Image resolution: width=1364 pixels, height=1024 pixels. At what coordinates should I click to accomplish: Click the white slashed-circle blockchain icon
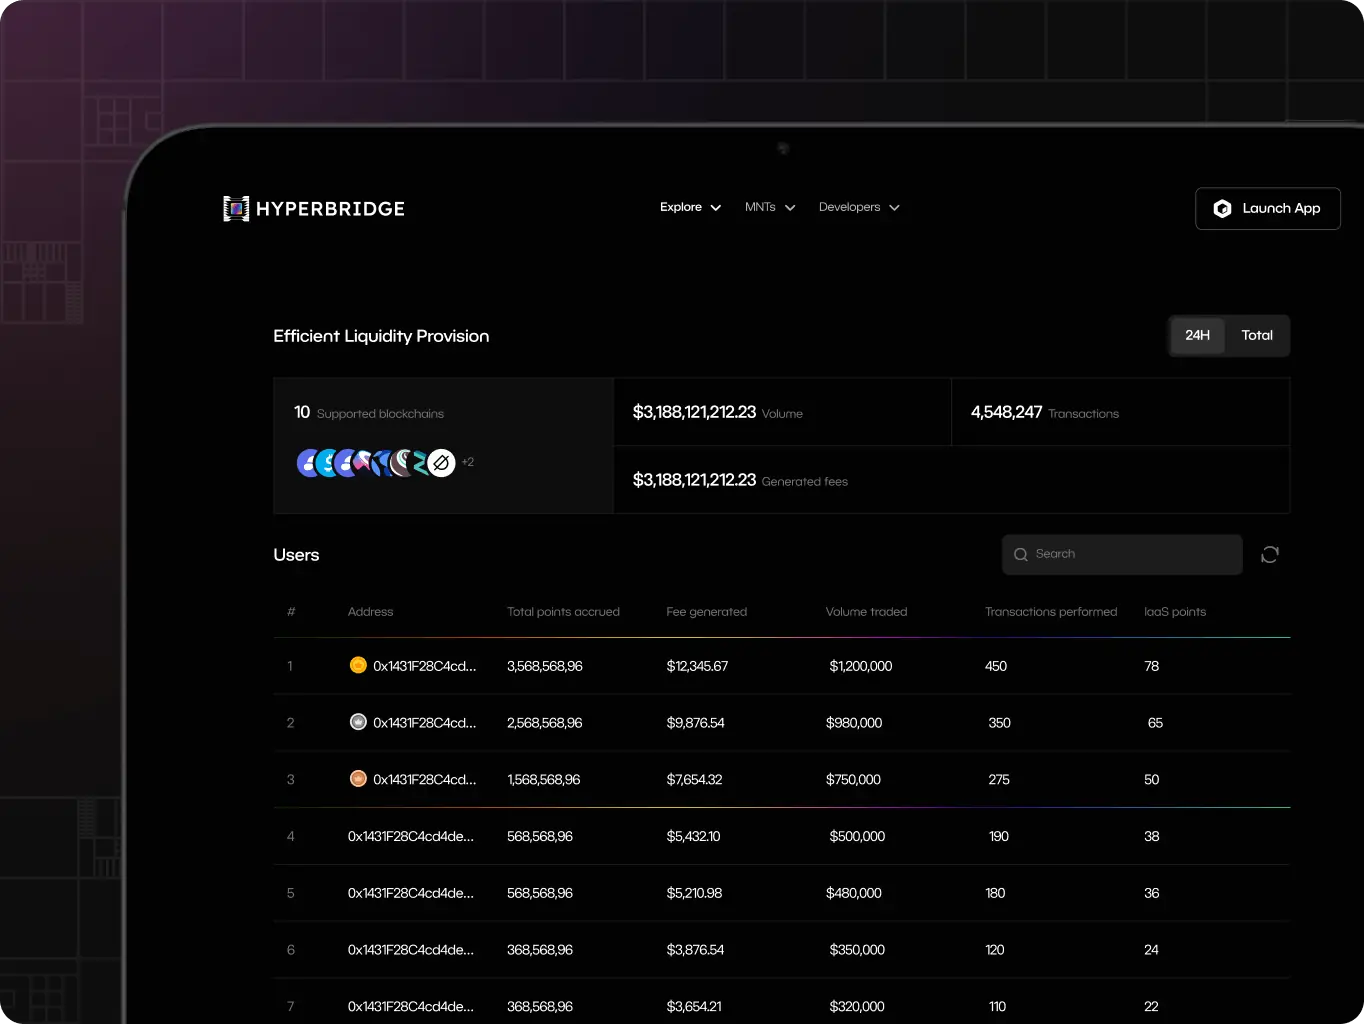tap(441, 462)
